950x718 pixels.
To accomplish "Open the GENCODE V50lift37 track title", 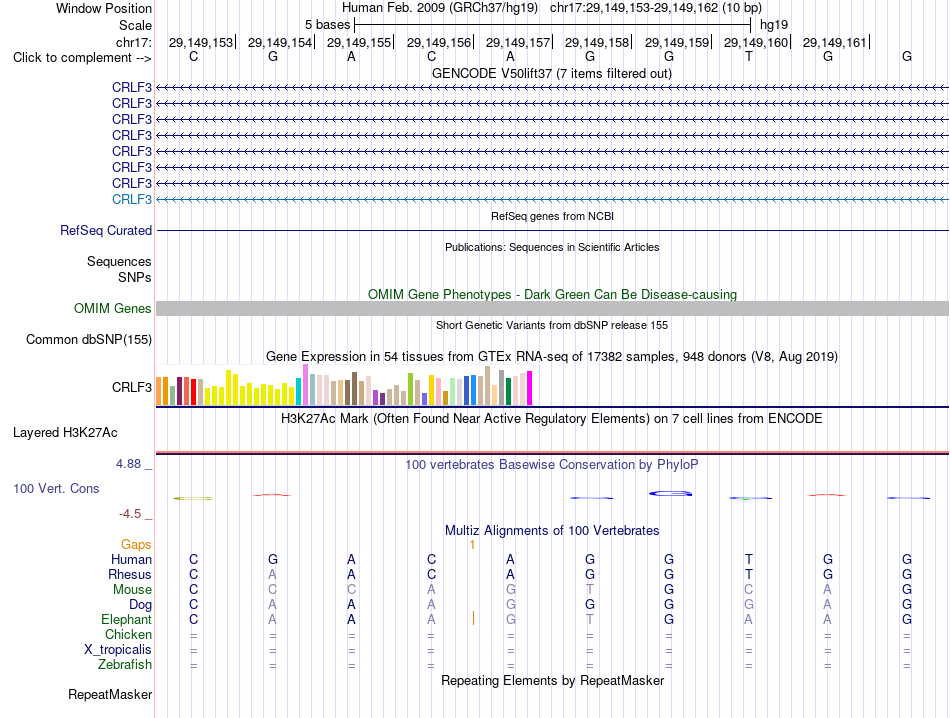I will click(x=552, y=73).
